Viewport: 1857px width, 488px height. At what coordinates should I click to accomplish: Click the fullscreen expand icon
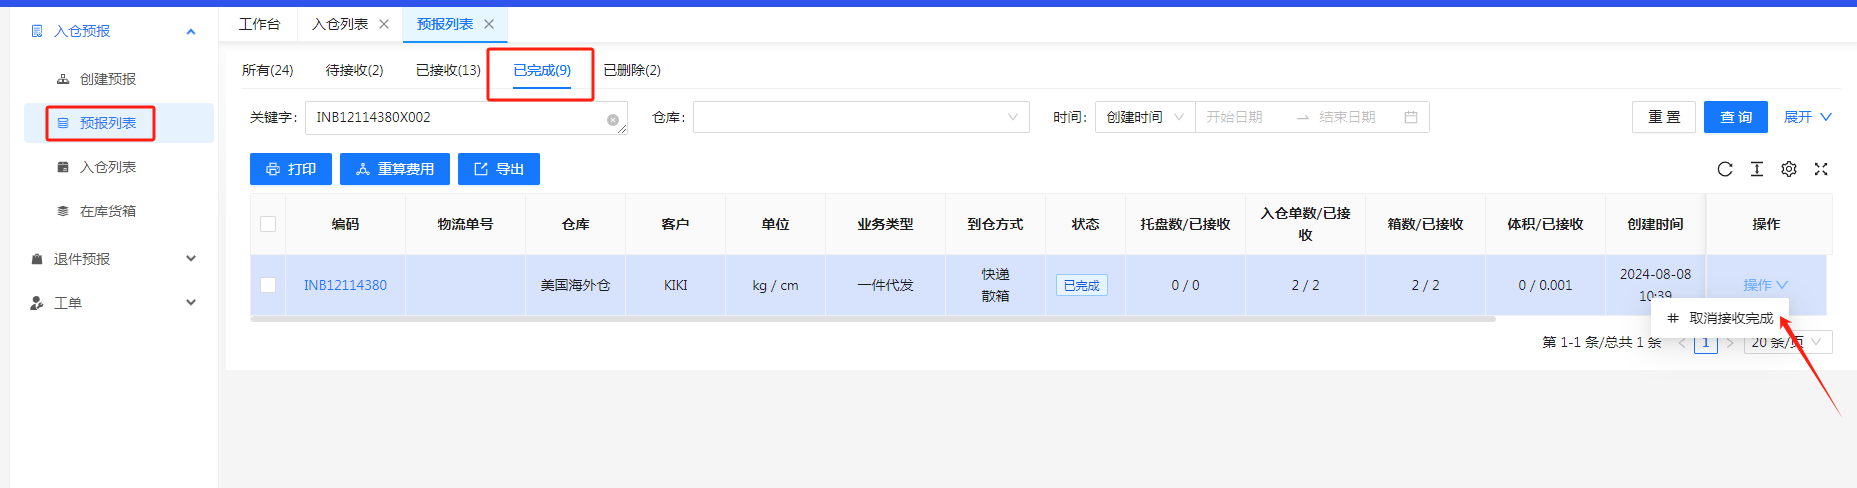click(x=1821, y=169)
